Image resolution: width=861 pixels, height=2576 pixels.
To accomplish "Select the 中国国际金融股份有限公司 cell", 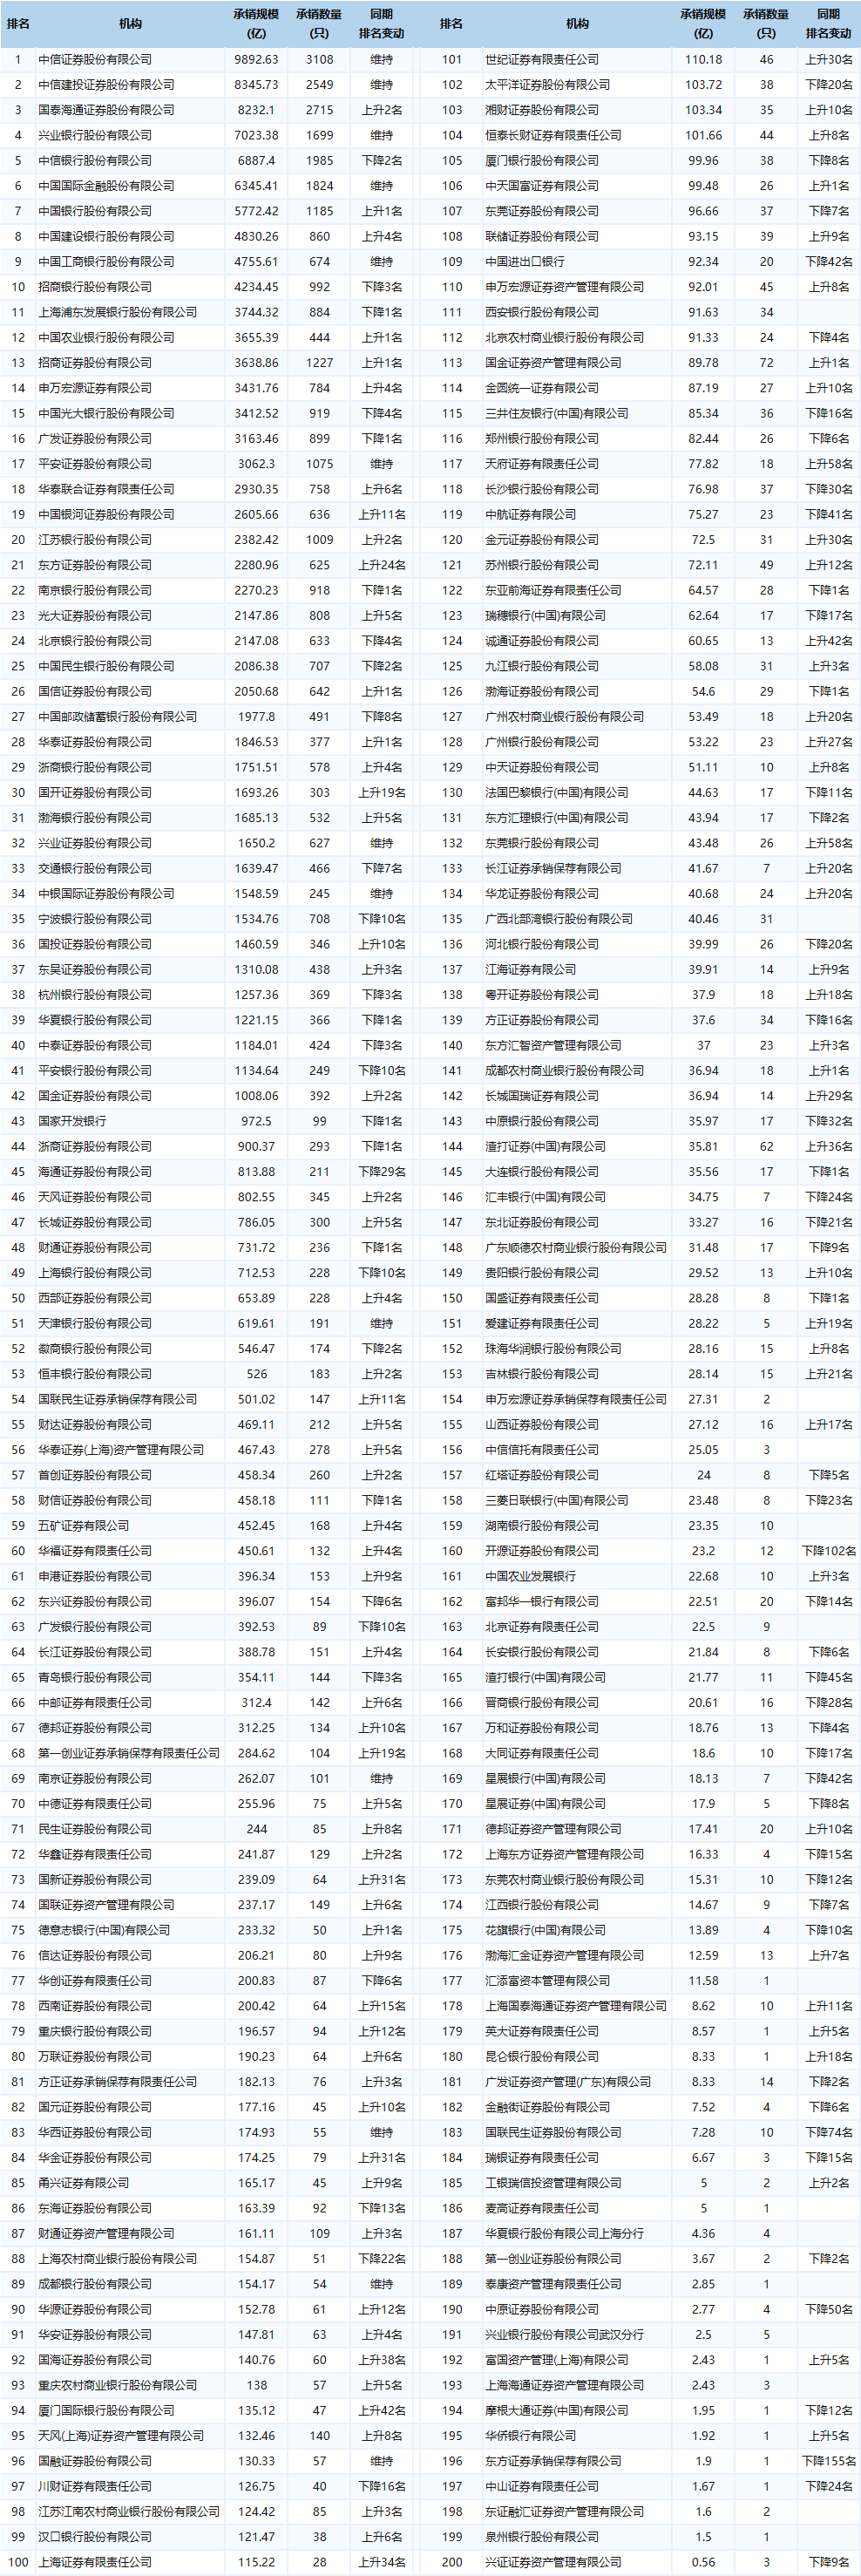I will (x=106, y=186).
